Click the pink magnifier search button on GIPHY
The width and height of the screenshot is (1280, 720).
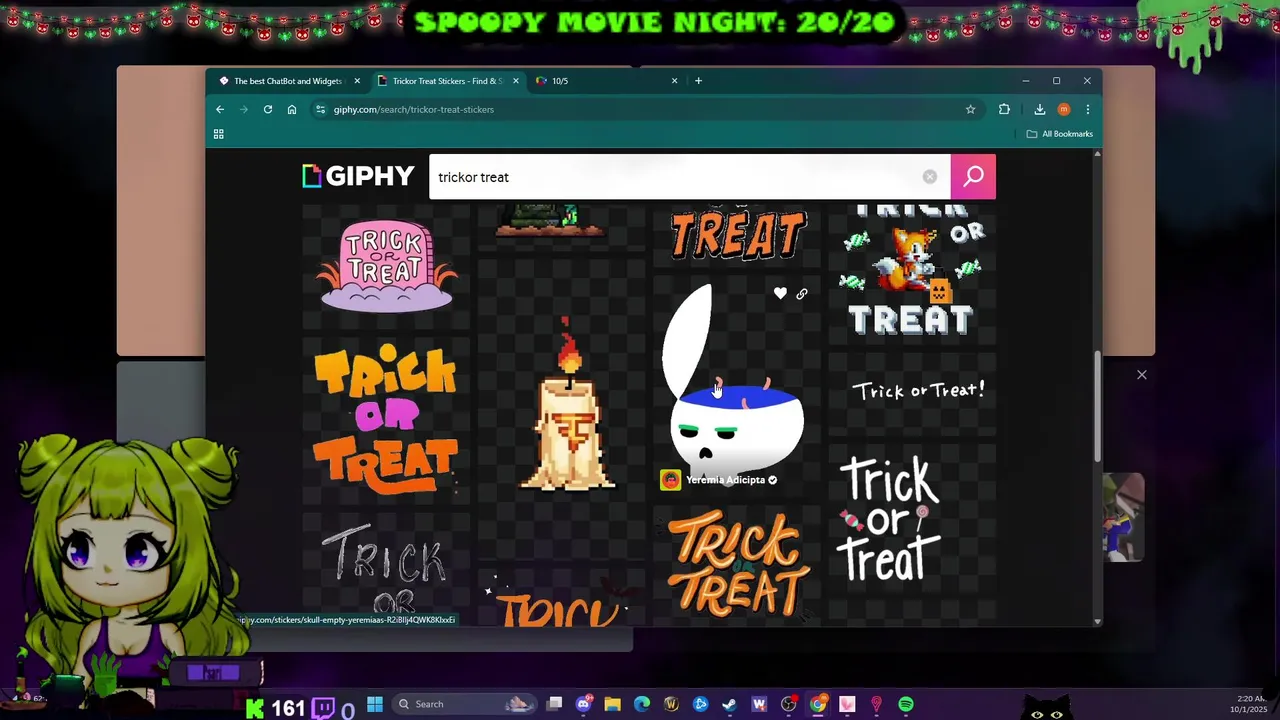(x=973, y=177)
